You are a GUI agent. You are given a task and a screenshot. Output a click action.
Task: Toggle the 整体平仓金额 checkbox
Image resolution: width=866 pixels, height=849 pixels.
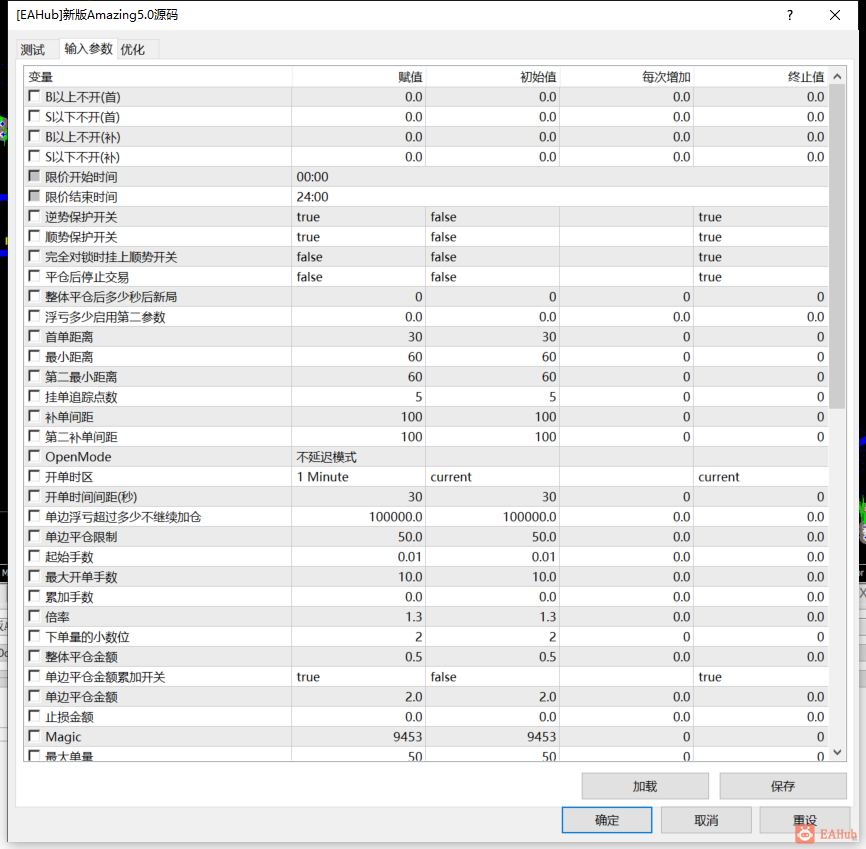[34, 656]
